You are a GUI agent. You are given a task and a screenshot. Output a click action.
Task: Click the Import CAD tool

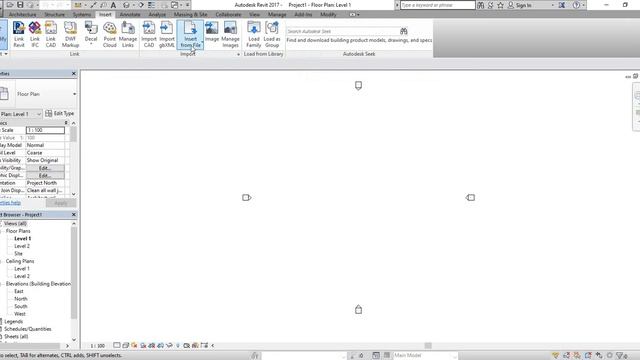tap(149, 34)
